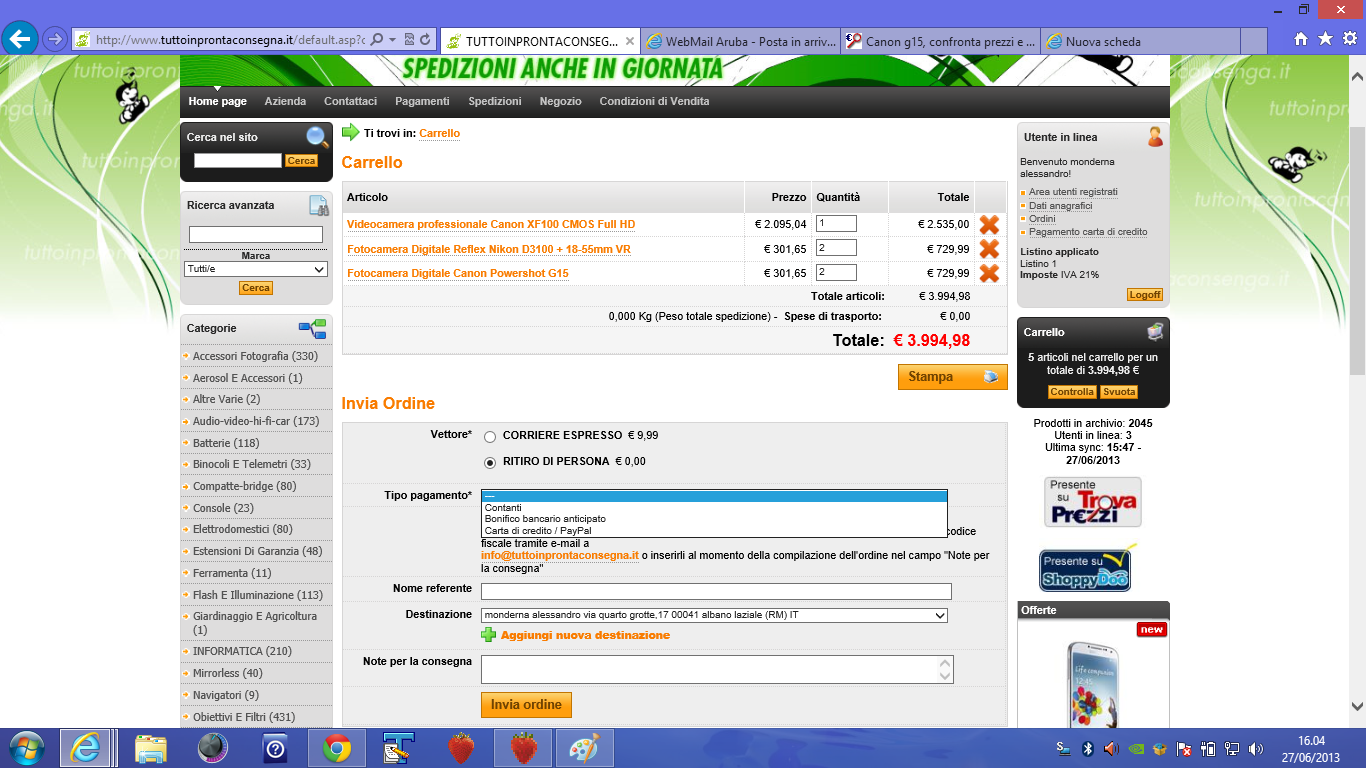
Task: Click the site search text field
Action: 238,160
